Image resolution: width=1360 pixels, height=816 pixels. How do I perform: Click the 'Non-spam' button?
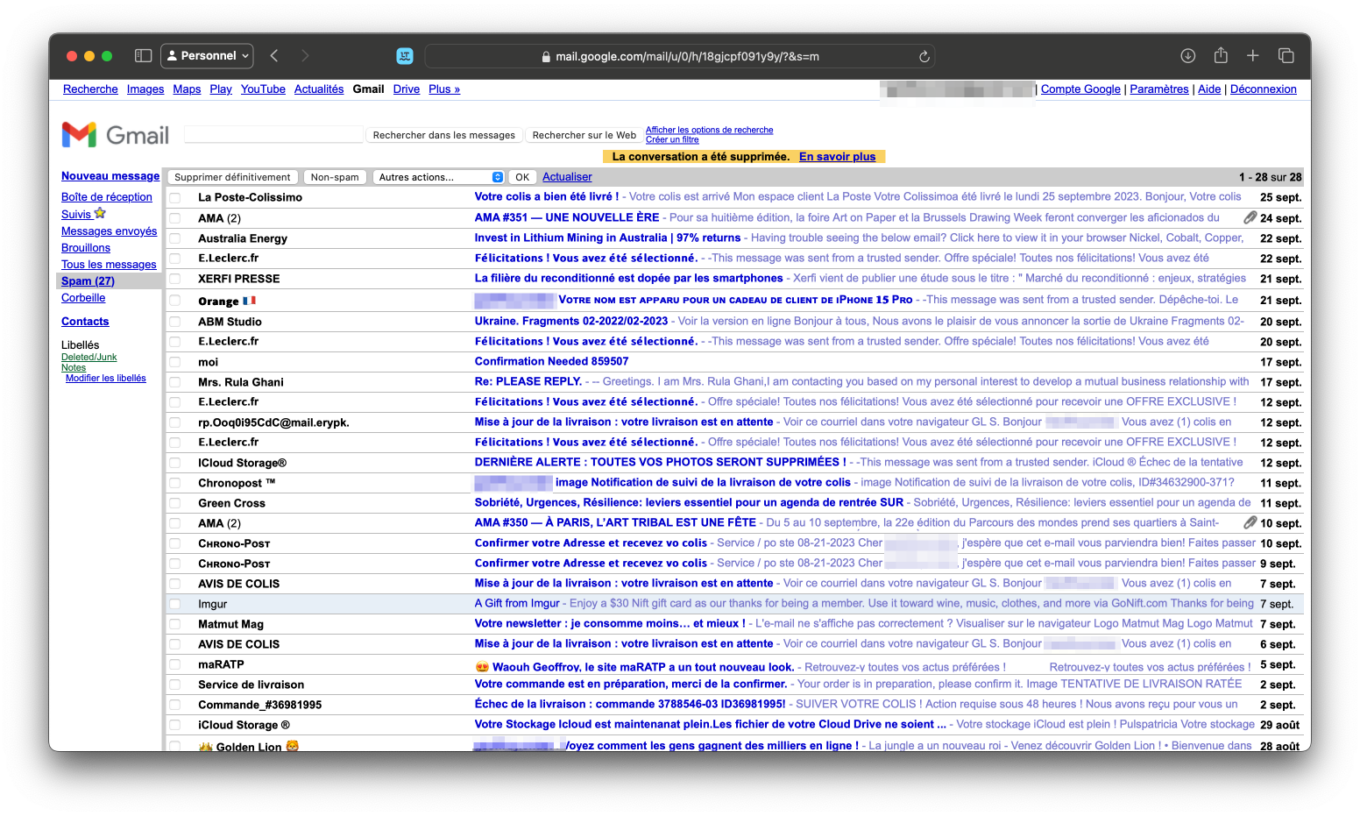(335, 177)
